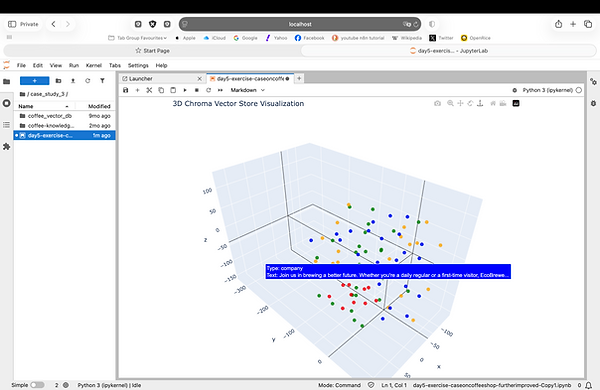Viewport: 600px width, 390px height.
Task: Open the Markdown cell type dropdown
Action: click(x=247, y=90)
